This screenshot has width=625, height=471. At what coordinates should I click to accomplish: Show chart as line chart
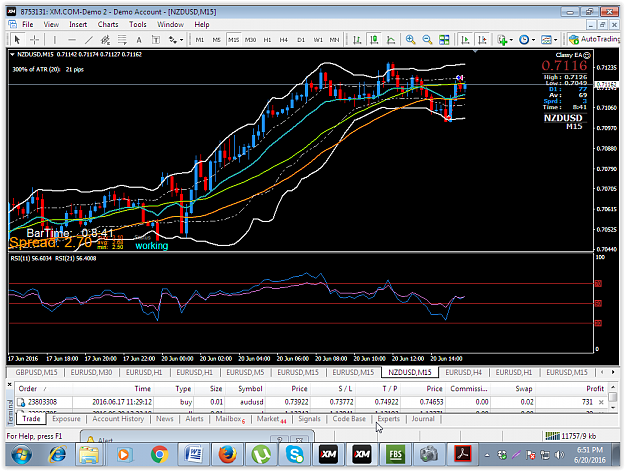coord(391,40)
